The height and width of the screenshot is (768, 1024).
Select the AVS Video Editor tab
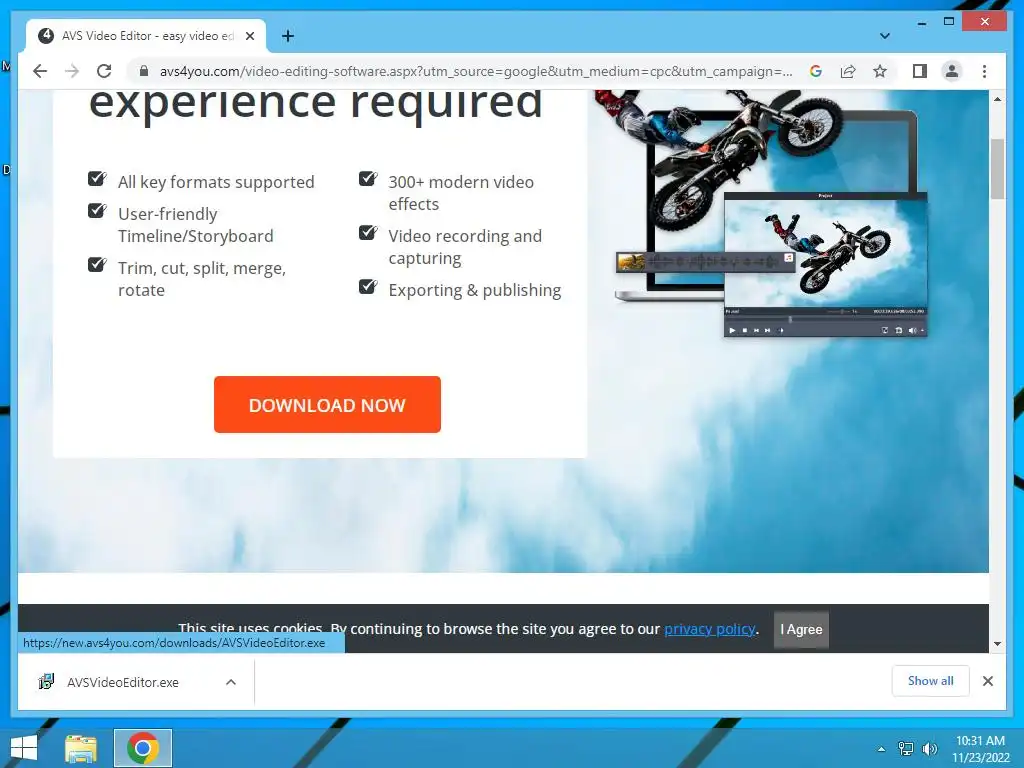coord(146,36)
